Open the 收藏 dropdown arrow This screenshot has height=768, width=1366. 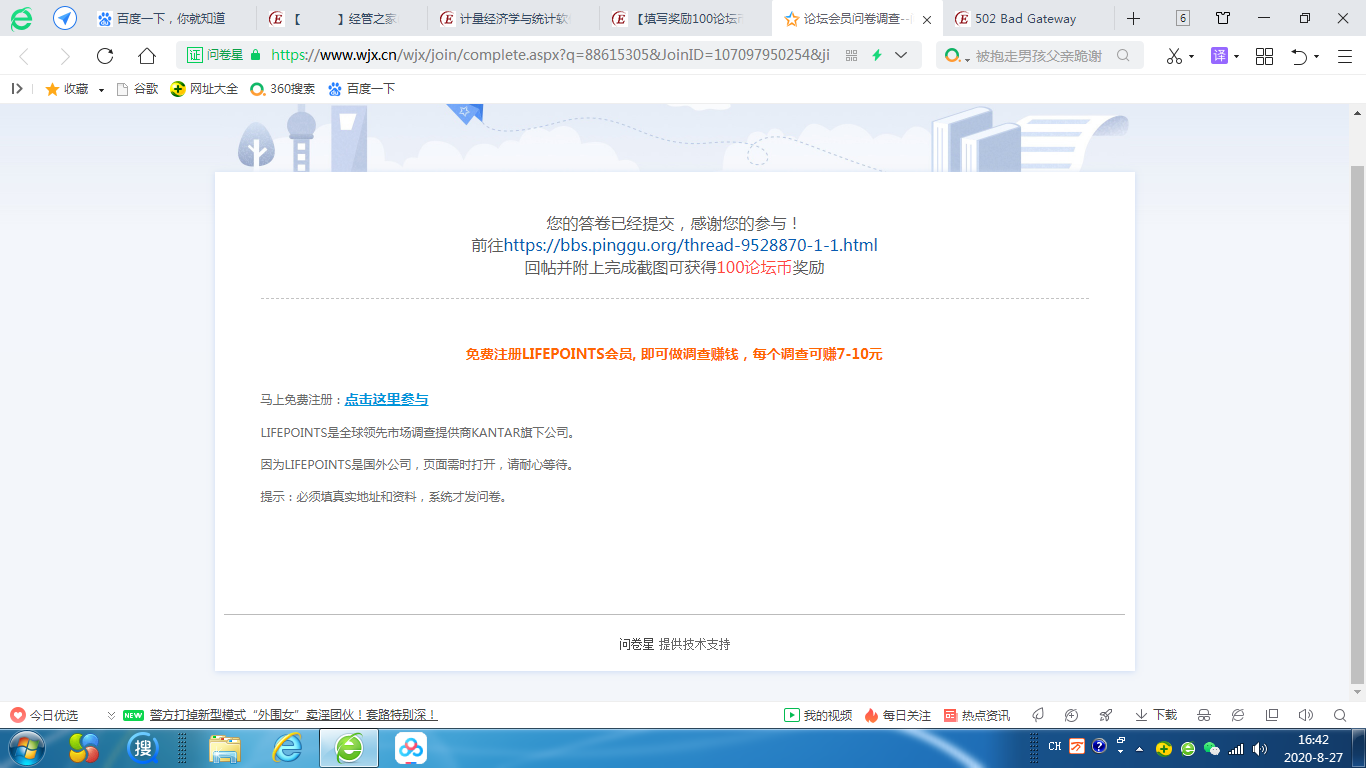pos(101,90)
